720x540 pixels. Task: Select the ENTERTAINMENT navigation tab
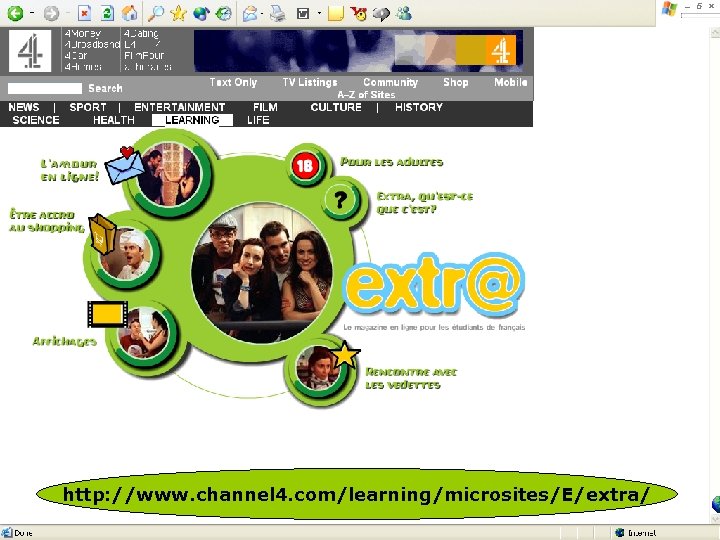(x=180, y=107)
